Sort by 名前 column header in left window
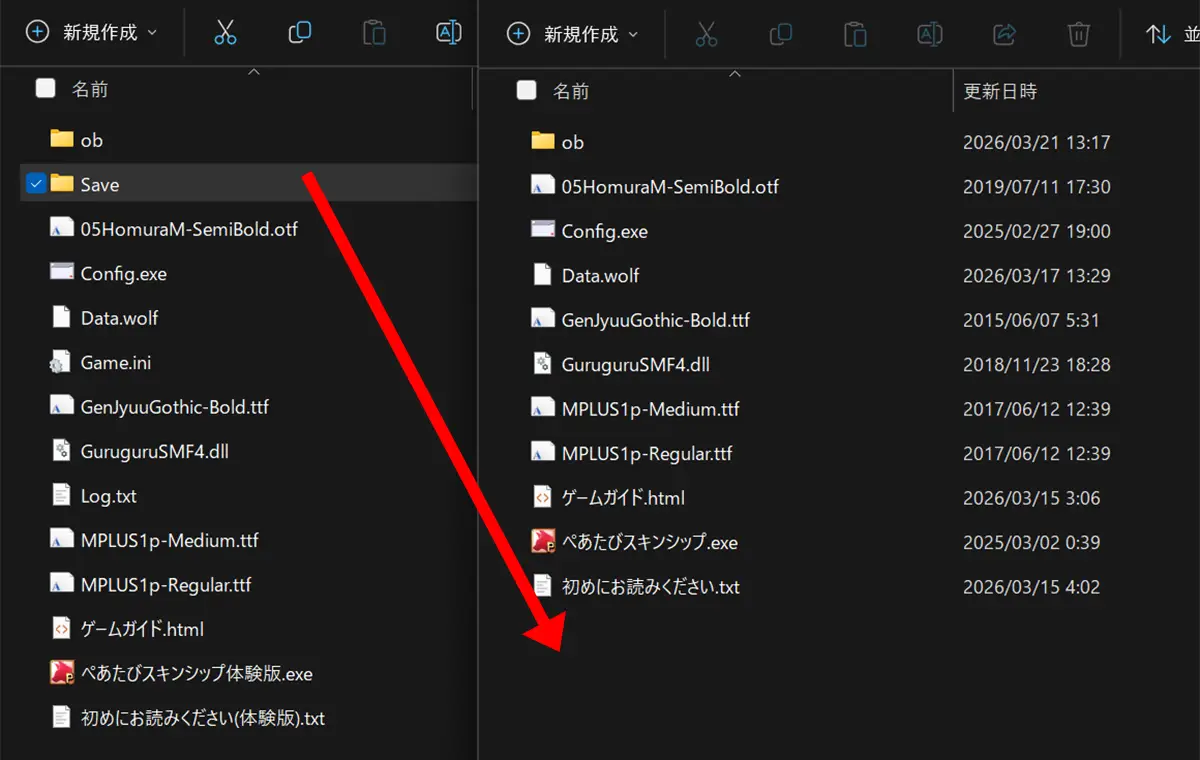Image resolution: width=1200 pixels, height=760 pixels. coord(90,89)
